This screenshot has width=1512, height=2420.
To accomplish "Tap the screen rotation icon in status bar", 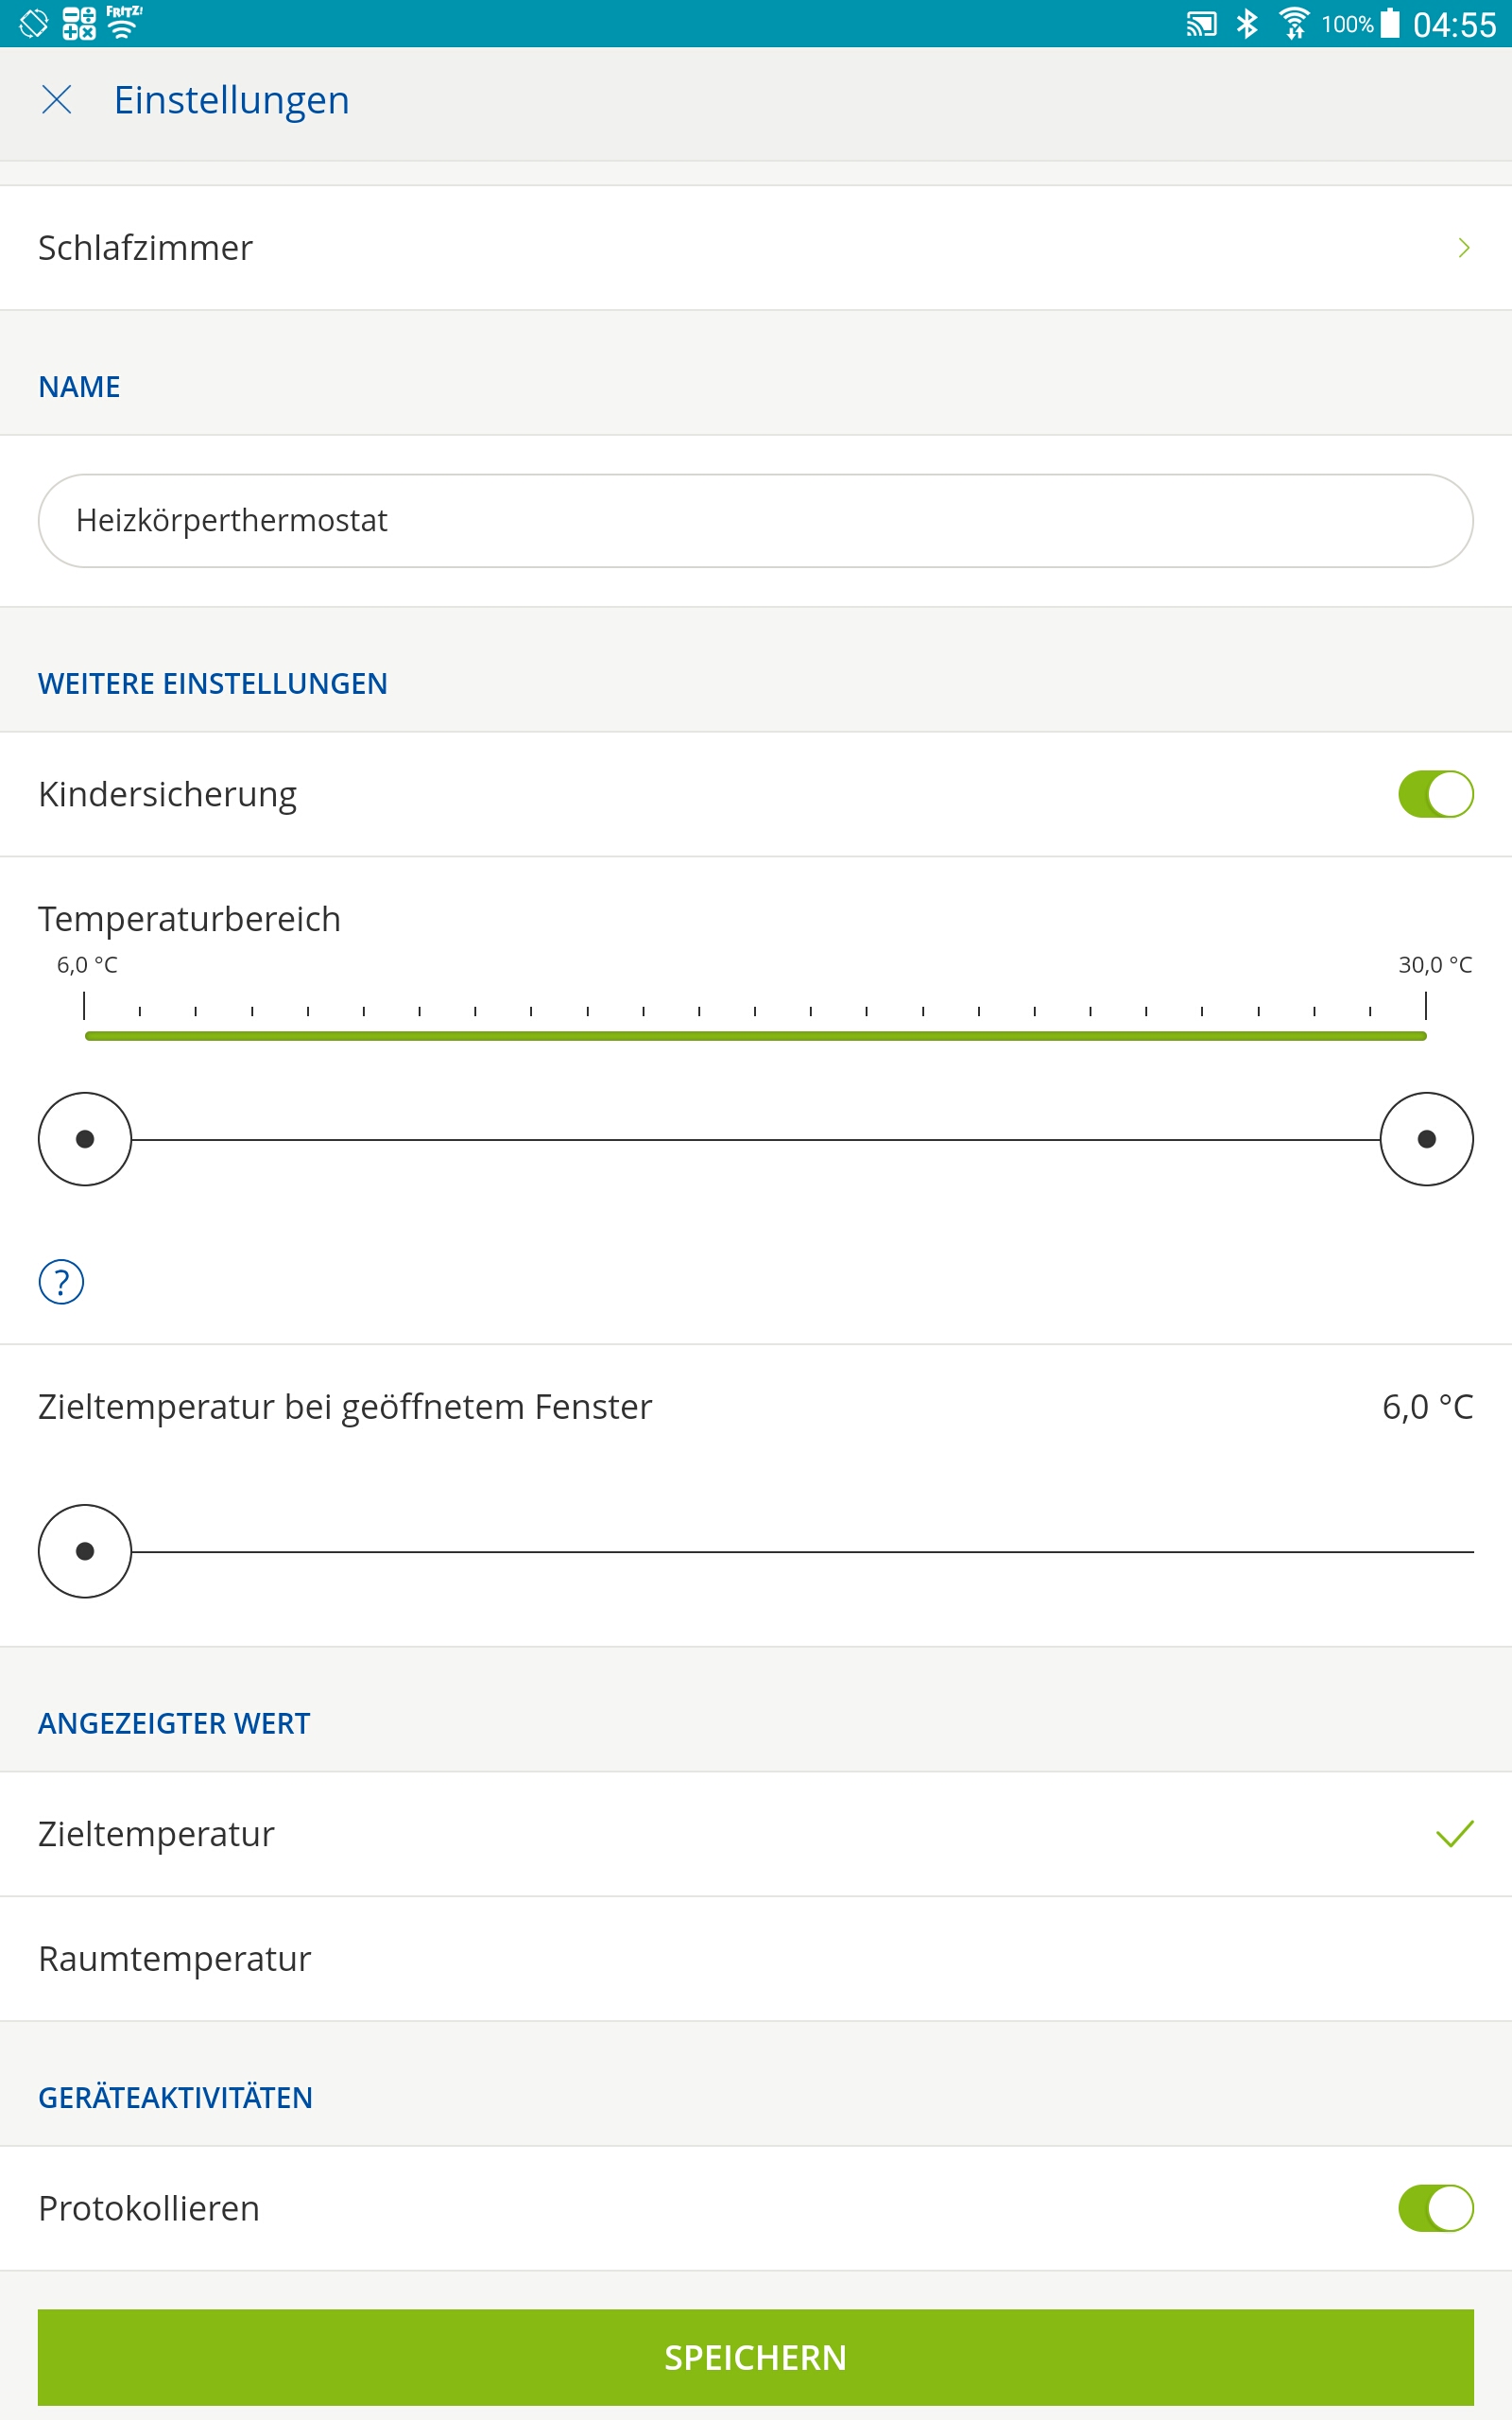I will tap(33, 23).
